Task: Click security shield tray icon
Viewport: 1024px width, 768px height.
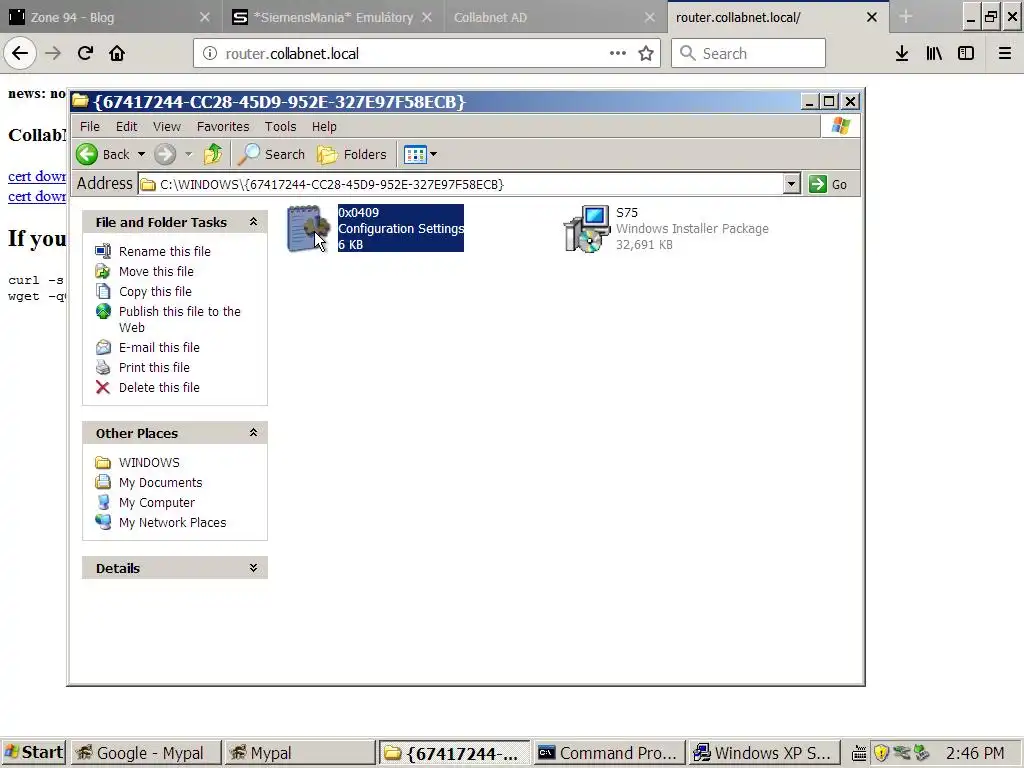Action: tap(881, 753)
